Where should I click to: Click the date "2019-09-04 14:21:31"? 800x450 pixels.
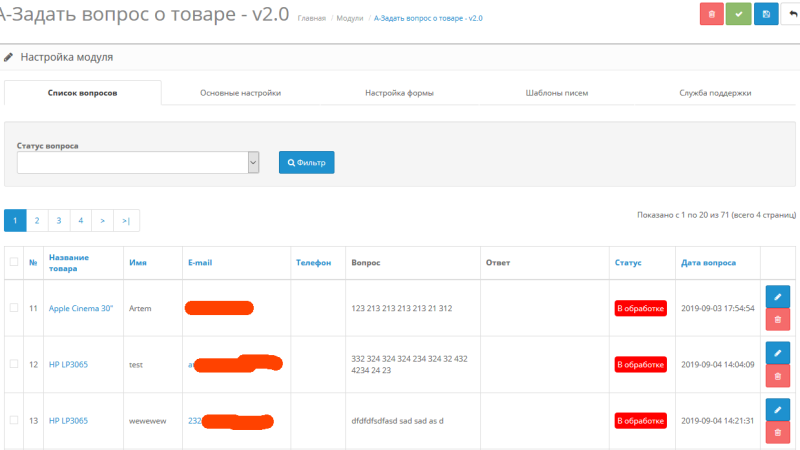click(x=717, y=420)
